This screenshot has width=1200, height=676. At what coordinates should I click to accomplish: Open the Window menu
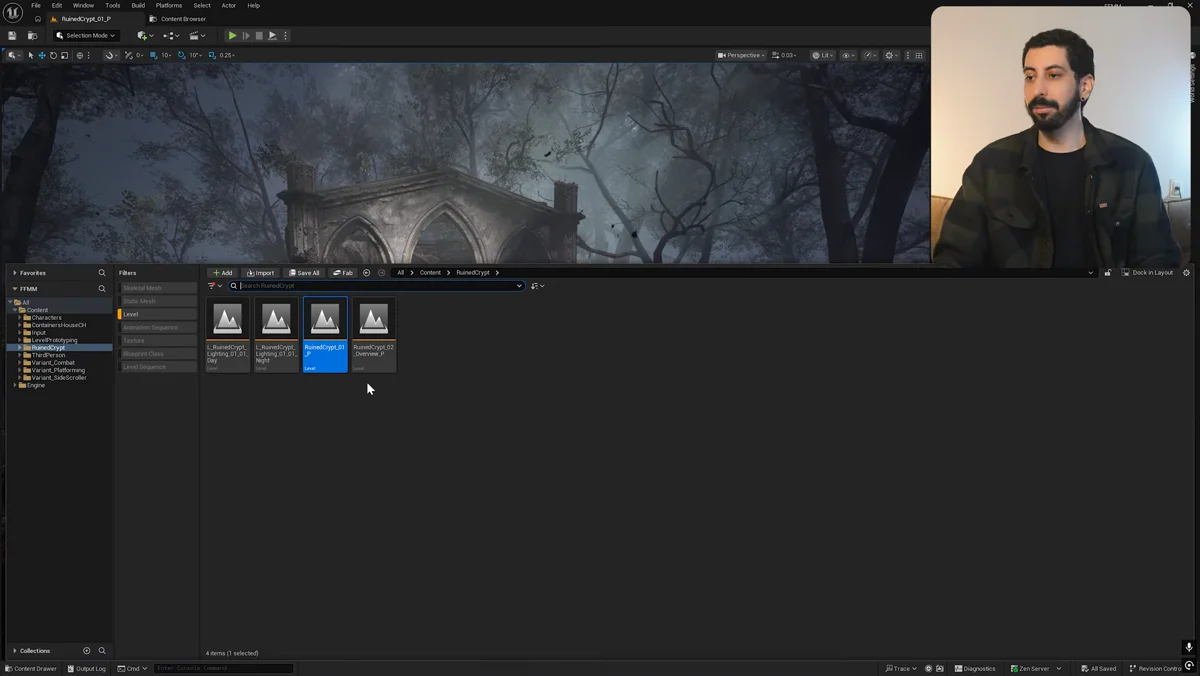83,5
